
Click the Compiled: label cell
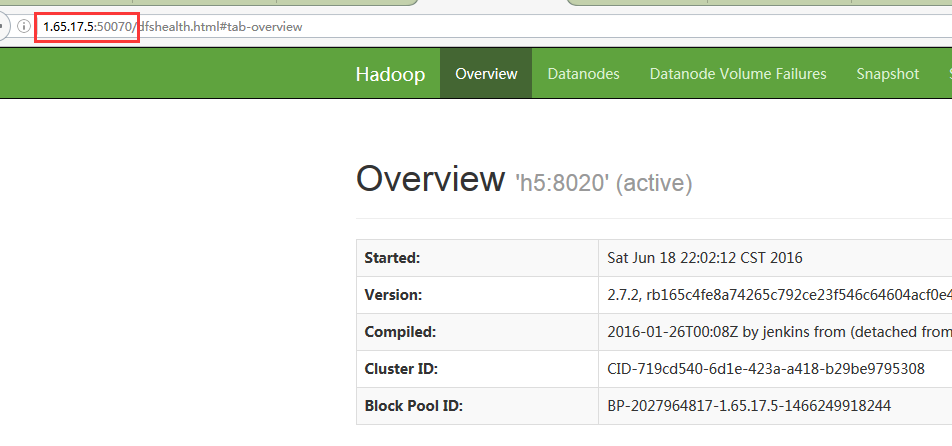click(477, 332)
